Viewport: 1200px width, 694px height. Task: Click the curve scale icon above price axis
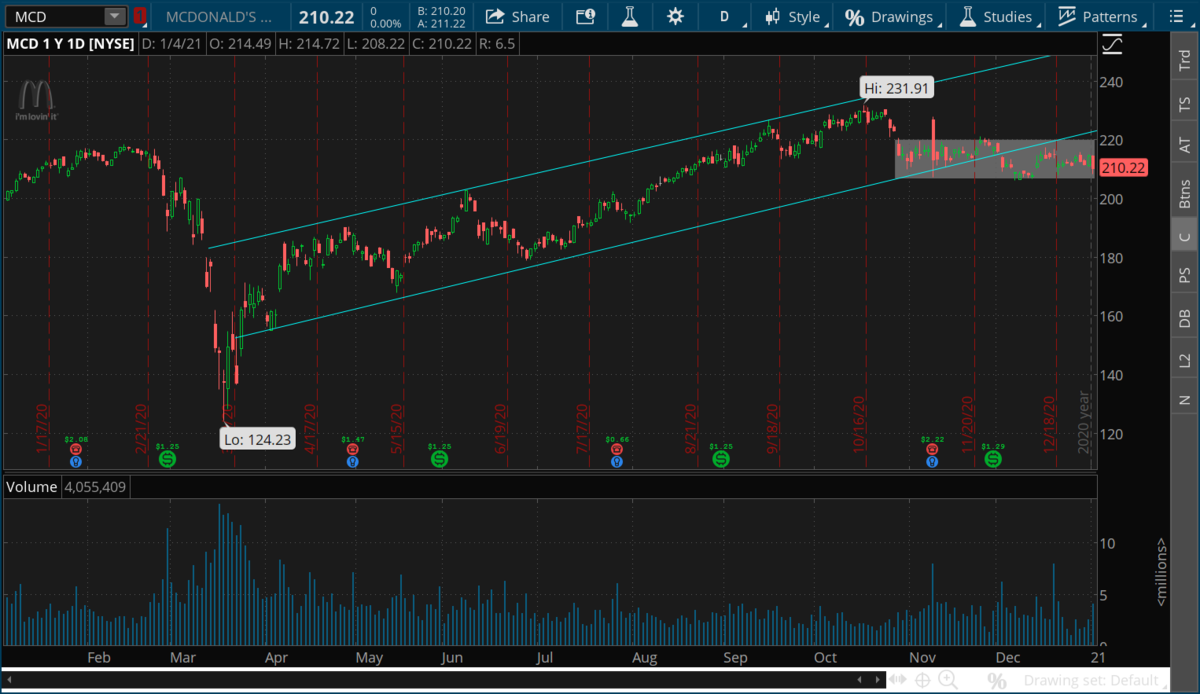[1111, 44]
